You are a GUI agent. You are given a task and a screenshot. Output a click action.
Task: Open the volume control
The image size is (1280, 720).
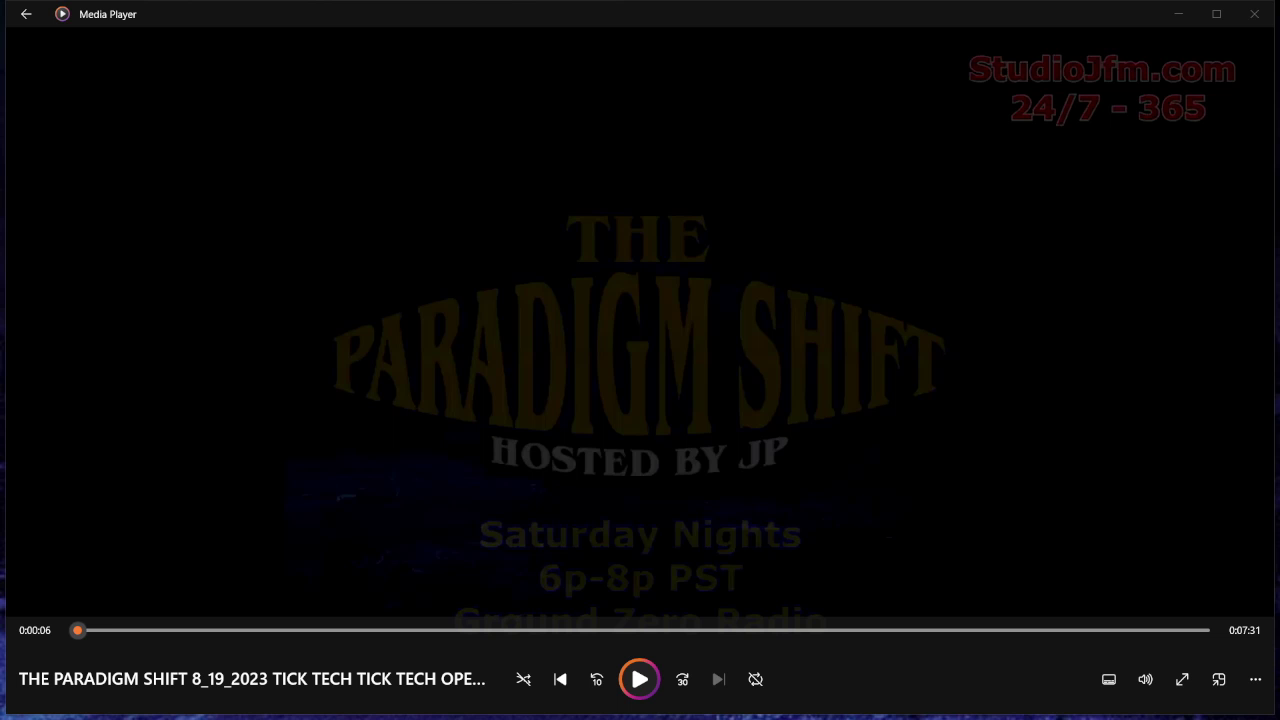(1145, 679)
